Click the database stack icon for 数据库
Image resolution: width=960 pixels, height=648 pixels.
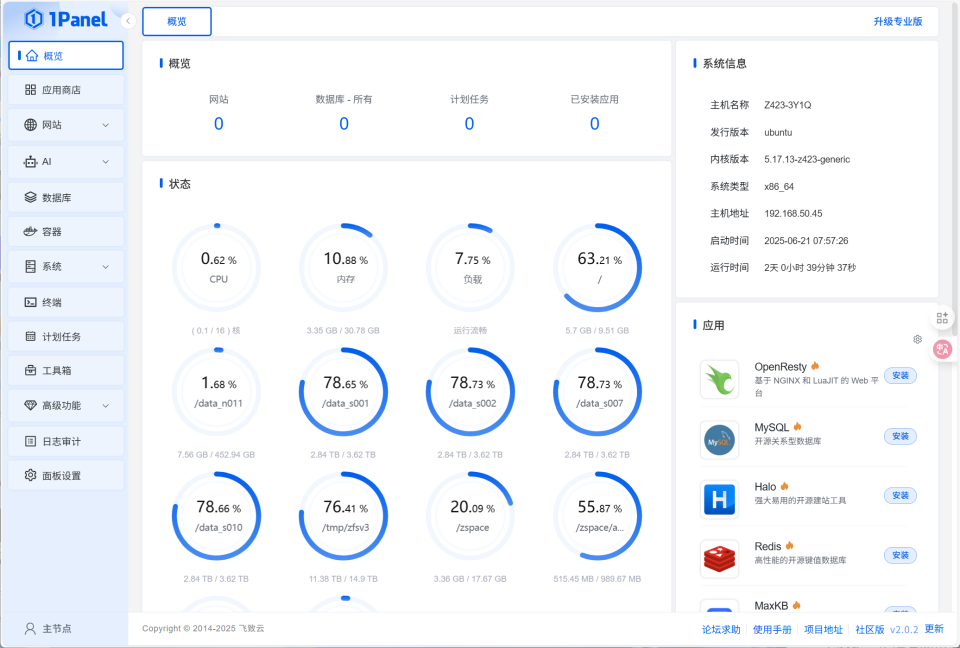point(31,197)
